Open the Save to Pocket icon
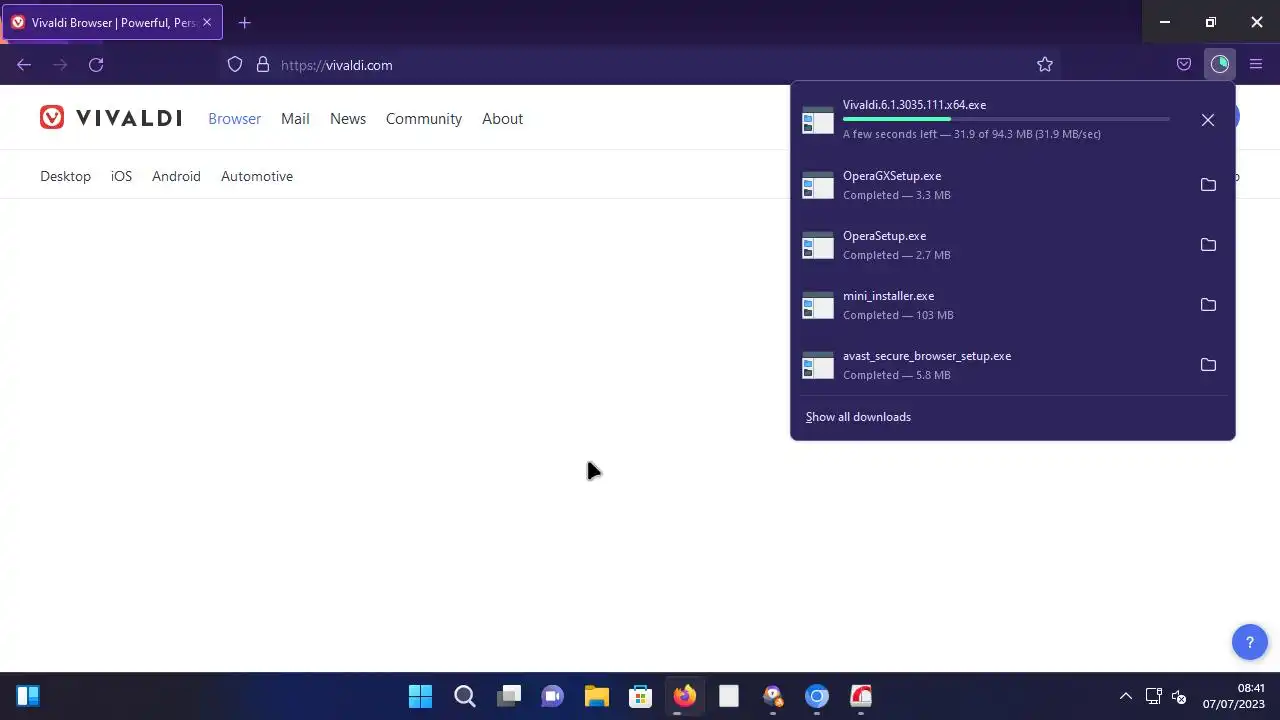Image resolution: width=1280 pixels, height=720 pixels. click(x=1184, y=65)
